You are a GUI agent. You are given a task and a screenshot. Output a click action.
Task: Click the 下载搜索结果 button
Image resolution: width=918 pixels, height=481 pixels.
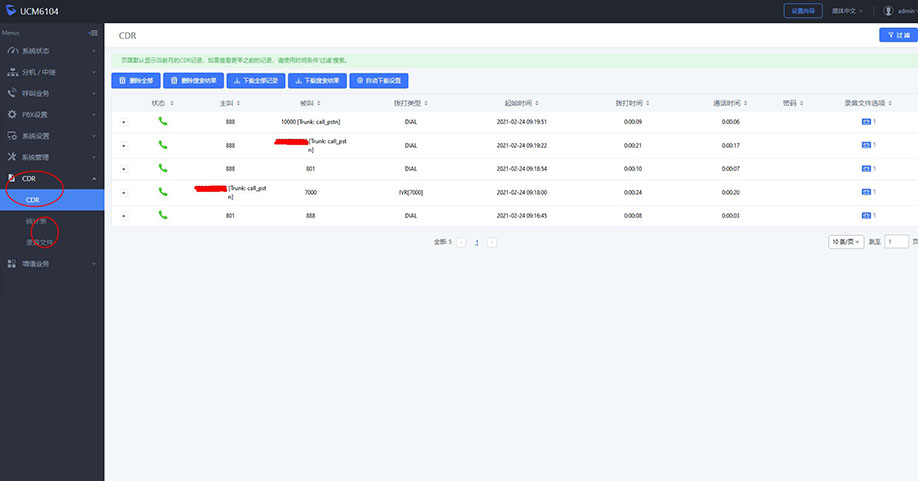click(317, 81)
